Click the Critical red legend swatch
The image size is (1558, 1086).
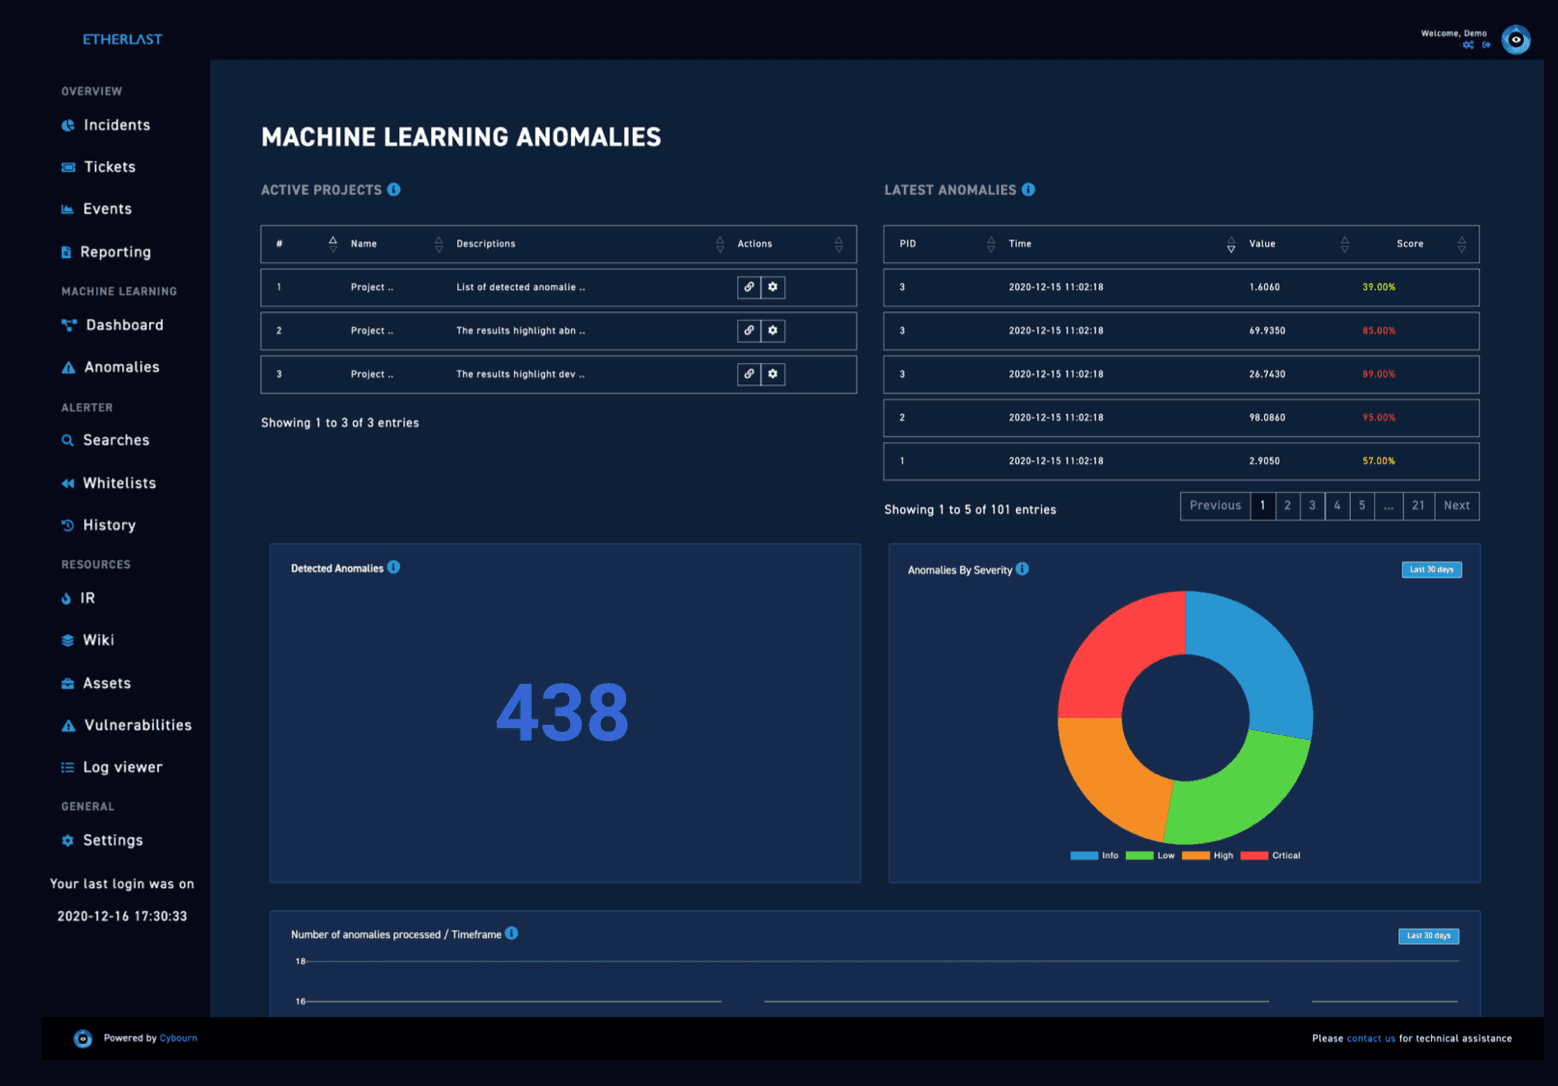pyautogui.click(x=1254, y=856)
